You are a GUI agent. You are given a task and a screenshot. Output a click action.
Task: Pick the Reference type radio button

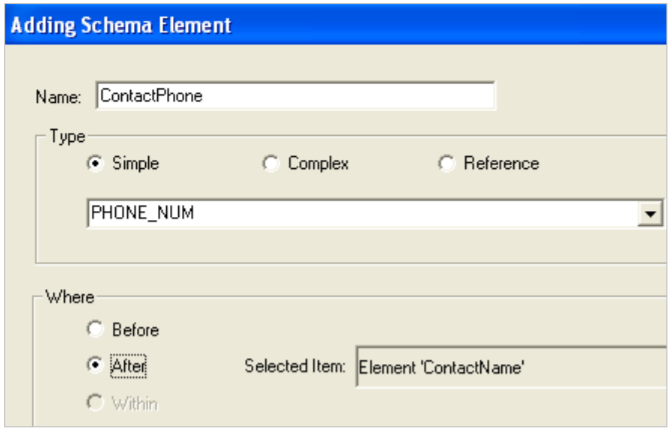[446, 164]
